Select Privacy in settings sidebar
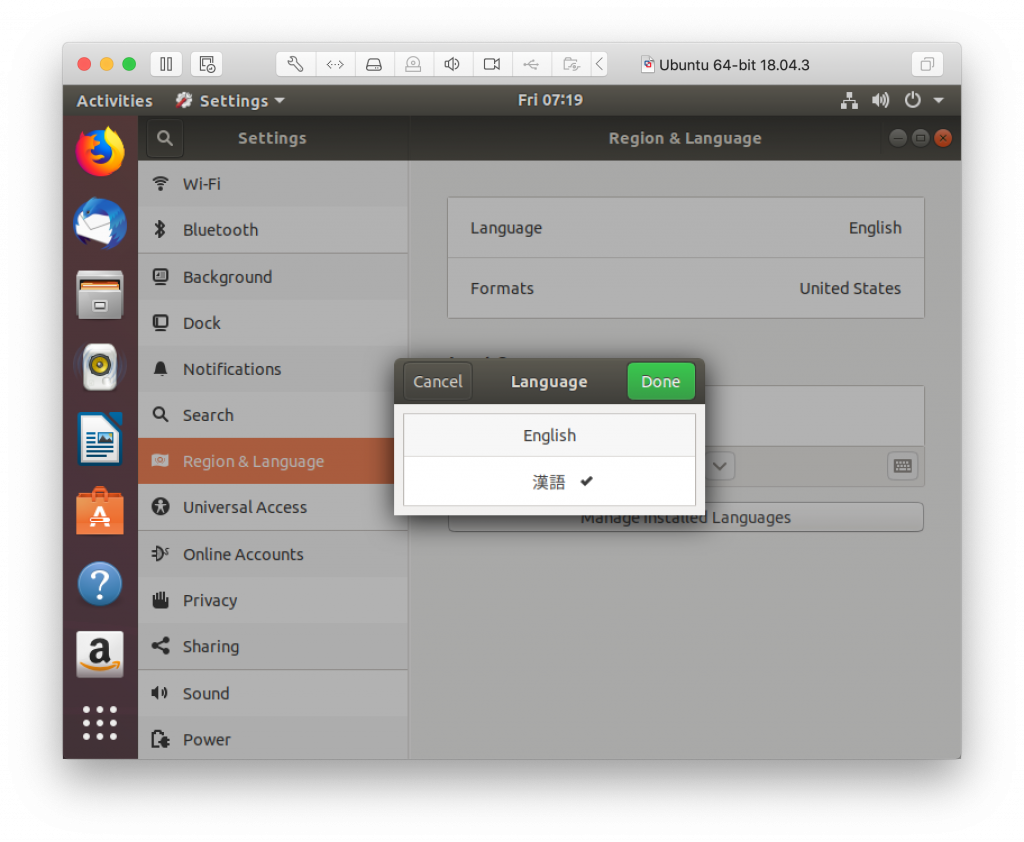 (x=273, y=600)
